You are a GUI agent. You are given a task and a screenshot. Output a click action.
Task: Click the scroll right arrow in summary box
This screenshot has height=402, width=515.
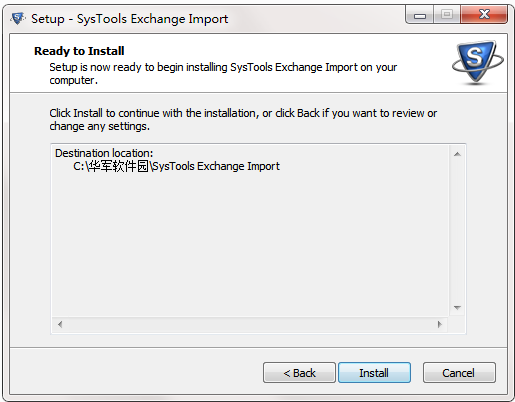click(x=440, y=324)
